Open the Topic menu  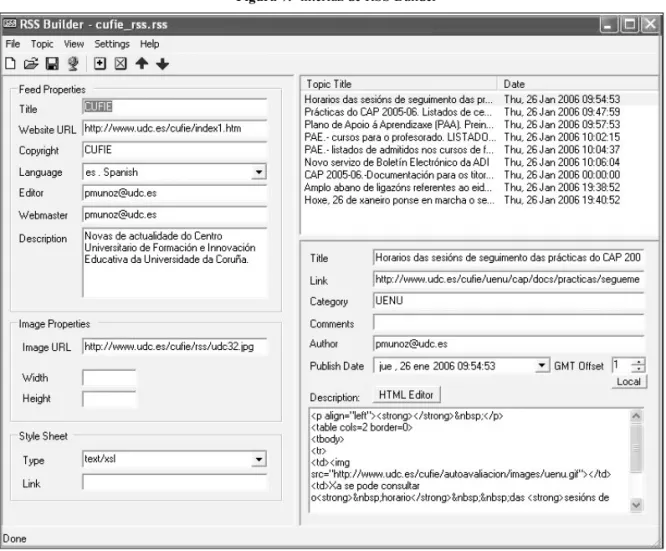point(42,44)
